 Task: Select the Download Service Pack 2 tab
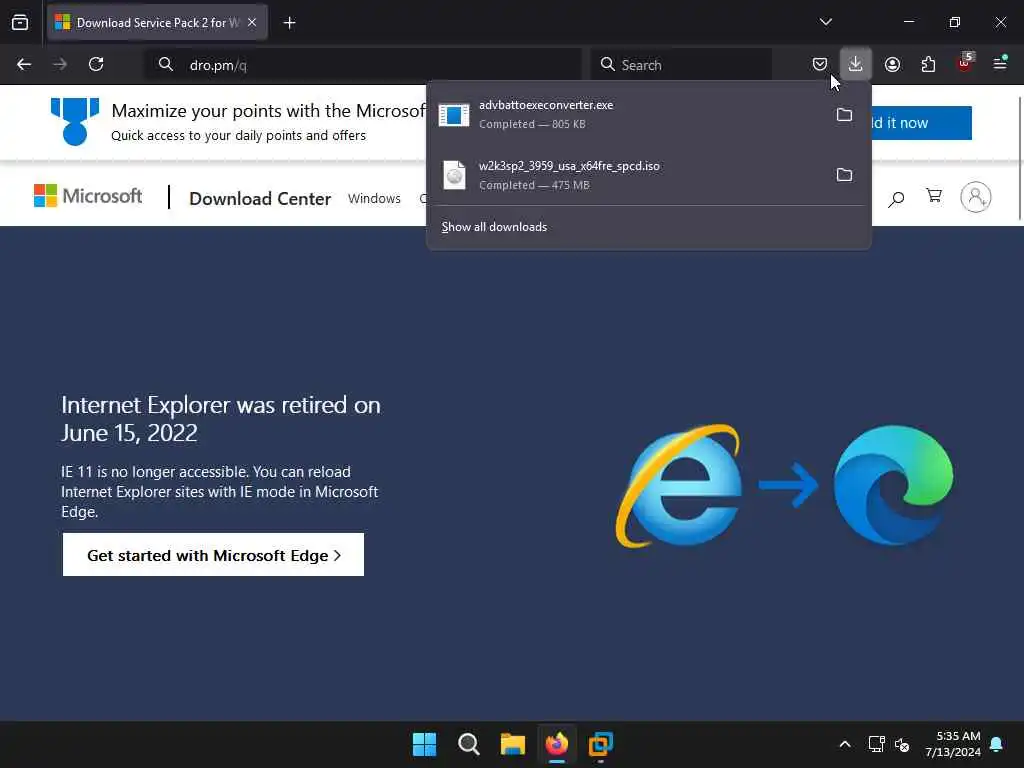point(157,23)
